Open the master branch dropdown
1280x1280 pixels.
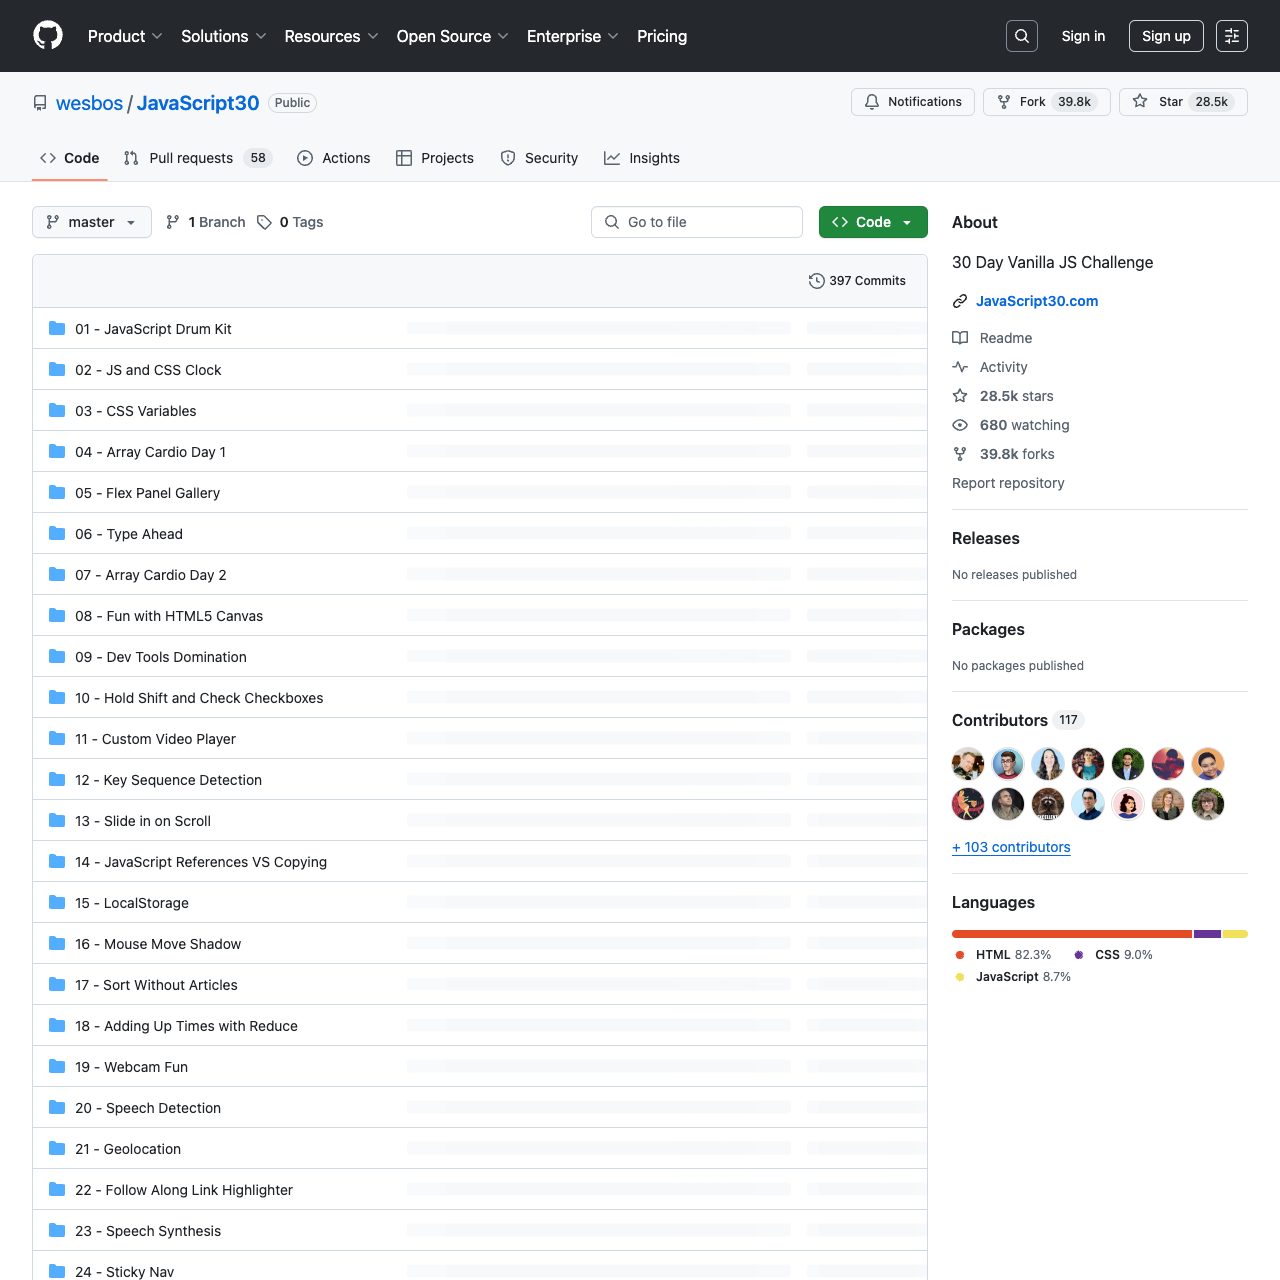click(x=92, y=222)
